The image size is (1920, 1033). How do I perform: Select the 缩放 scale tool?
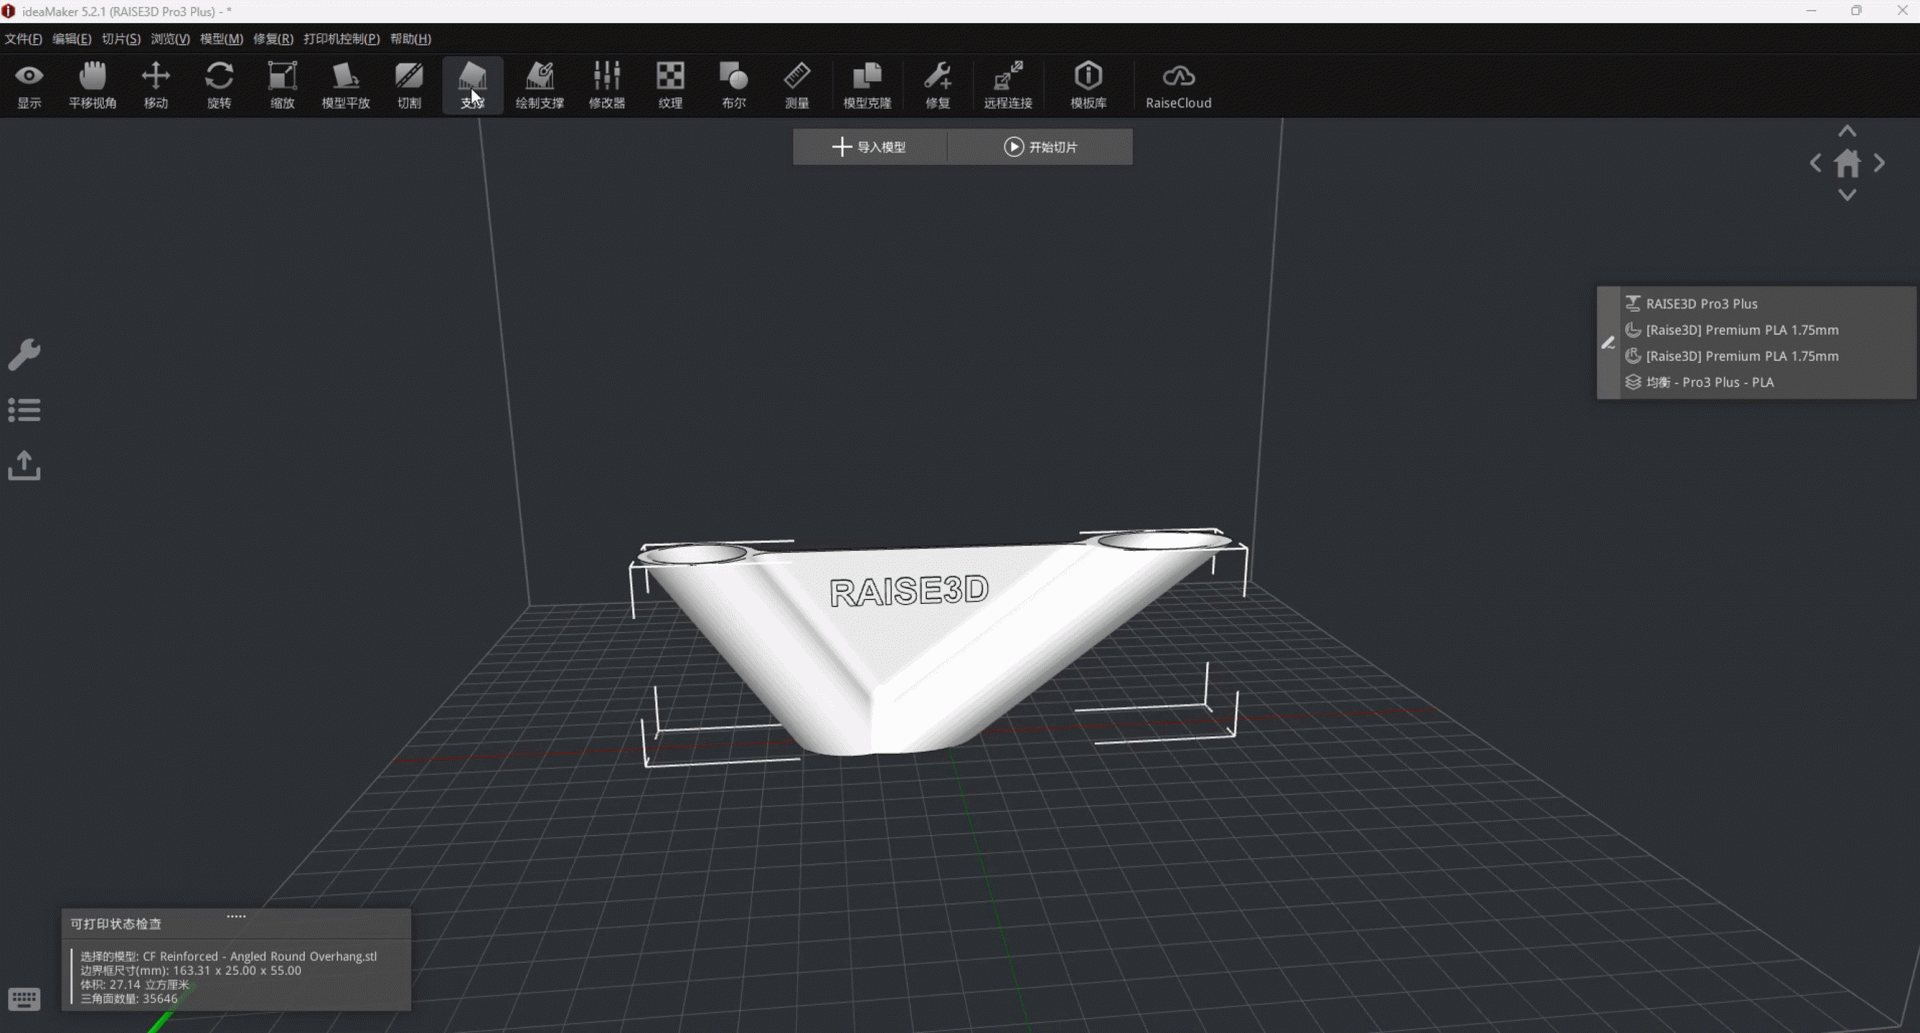pos(282,85)
